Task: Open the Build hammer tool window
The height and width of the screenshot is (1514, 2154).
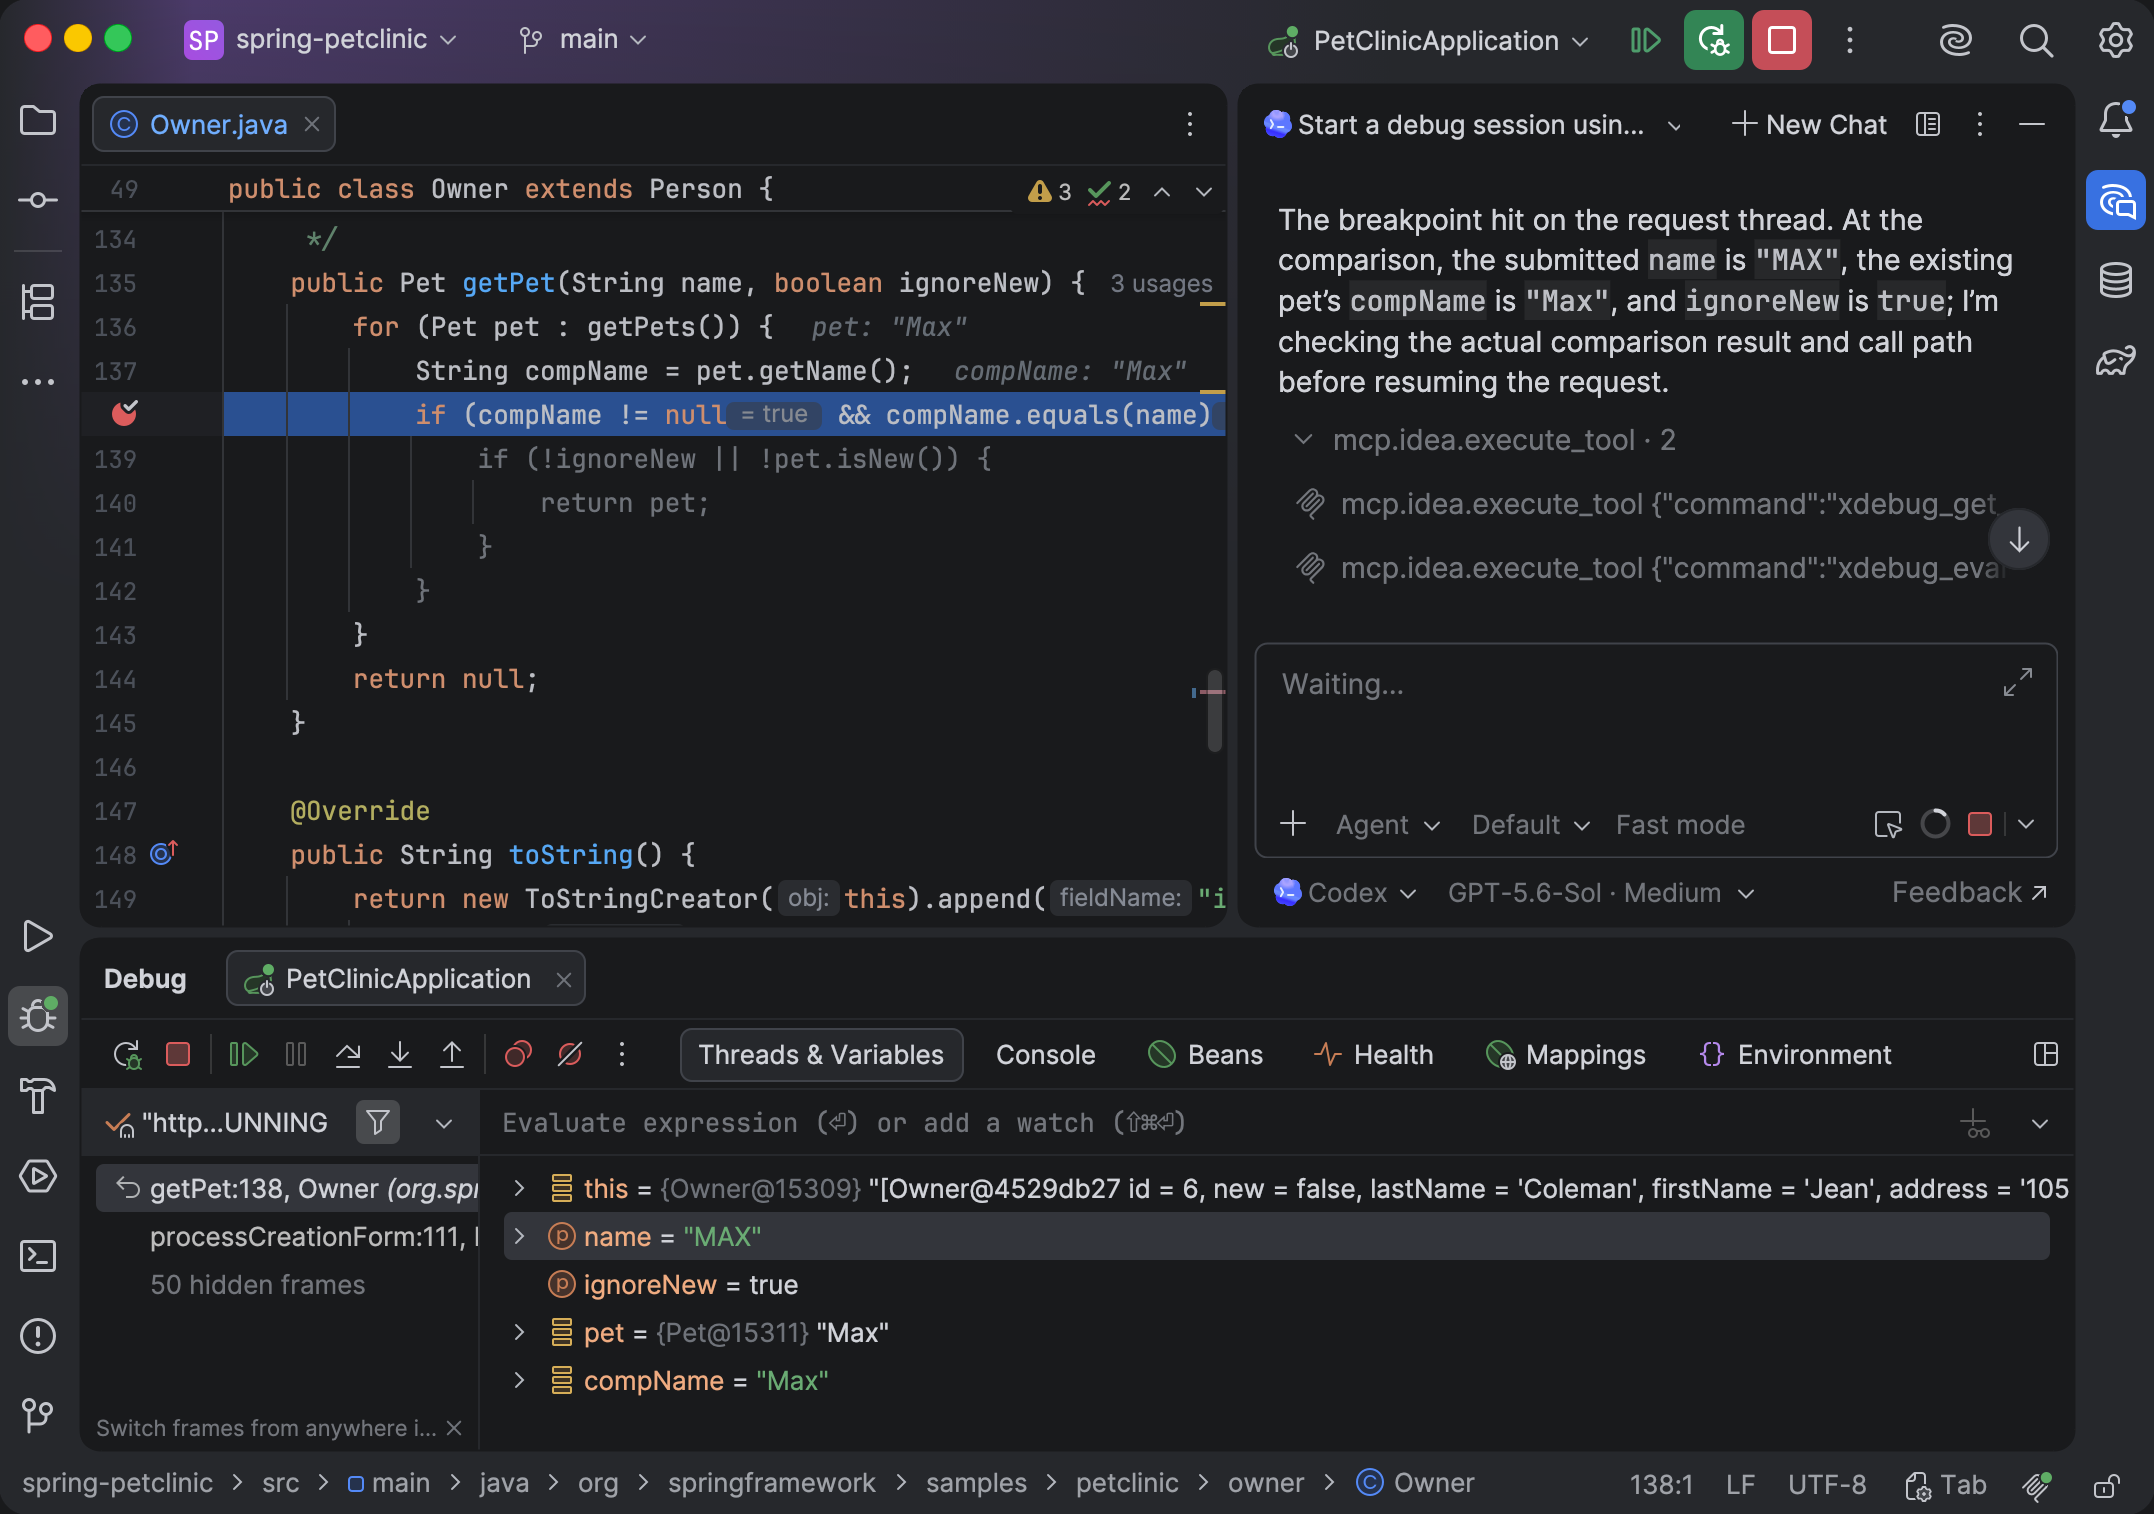Action: click(x=38, y=1096)
